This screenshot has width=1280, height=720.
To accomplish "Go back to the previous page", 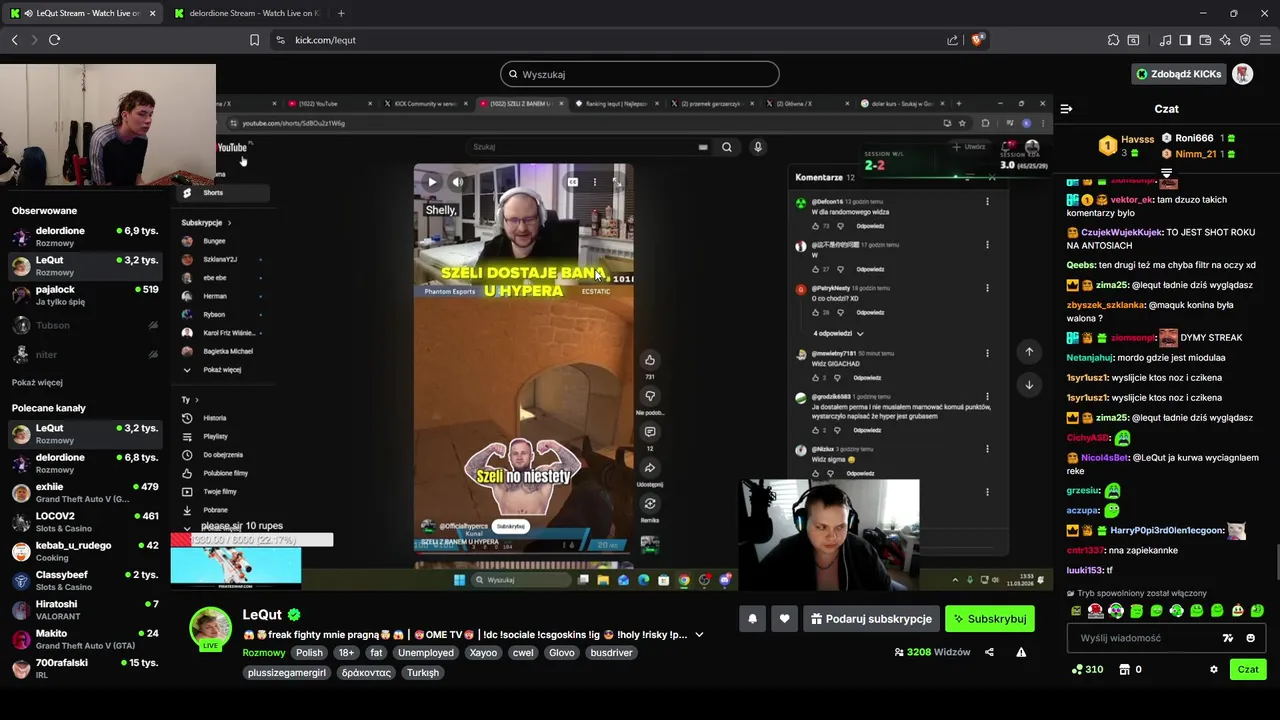I will pyautogui.click(x=14, y=40).
